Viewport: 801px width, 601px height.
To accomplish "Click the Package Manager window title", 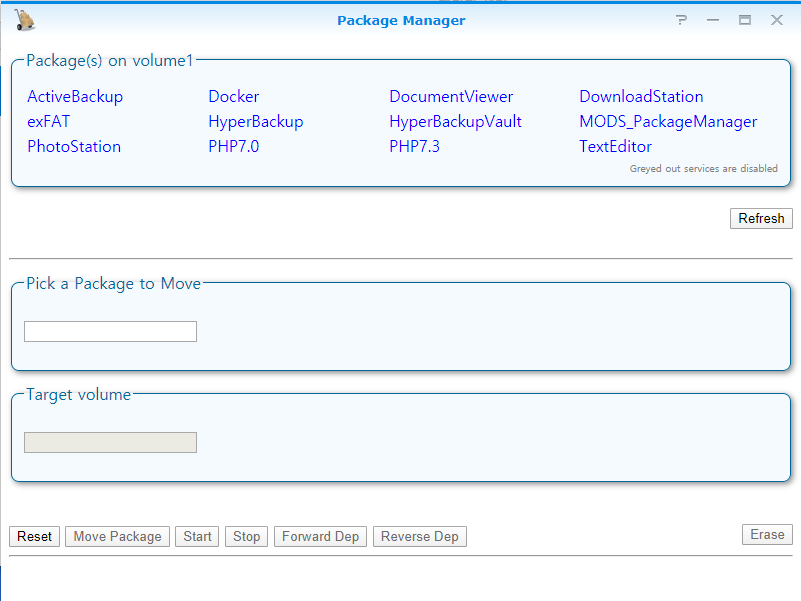I will [401, 20].
